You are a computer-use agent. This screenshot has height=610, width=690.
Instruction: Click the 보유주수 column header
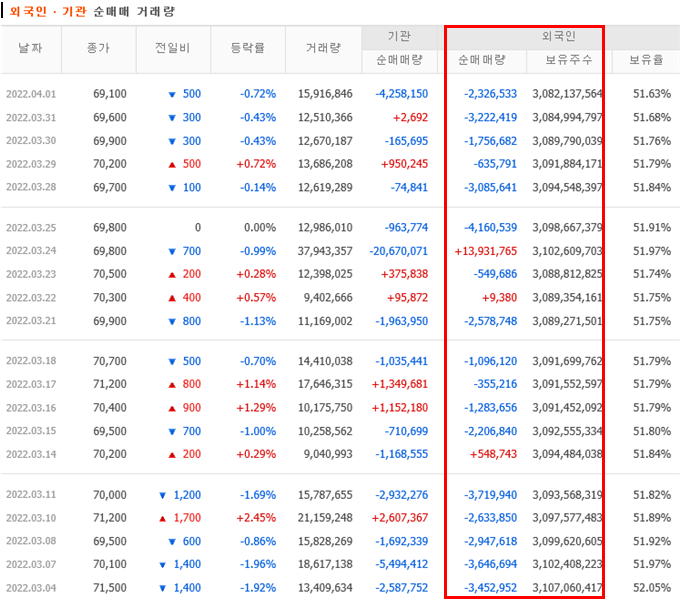tap(569, 60)
